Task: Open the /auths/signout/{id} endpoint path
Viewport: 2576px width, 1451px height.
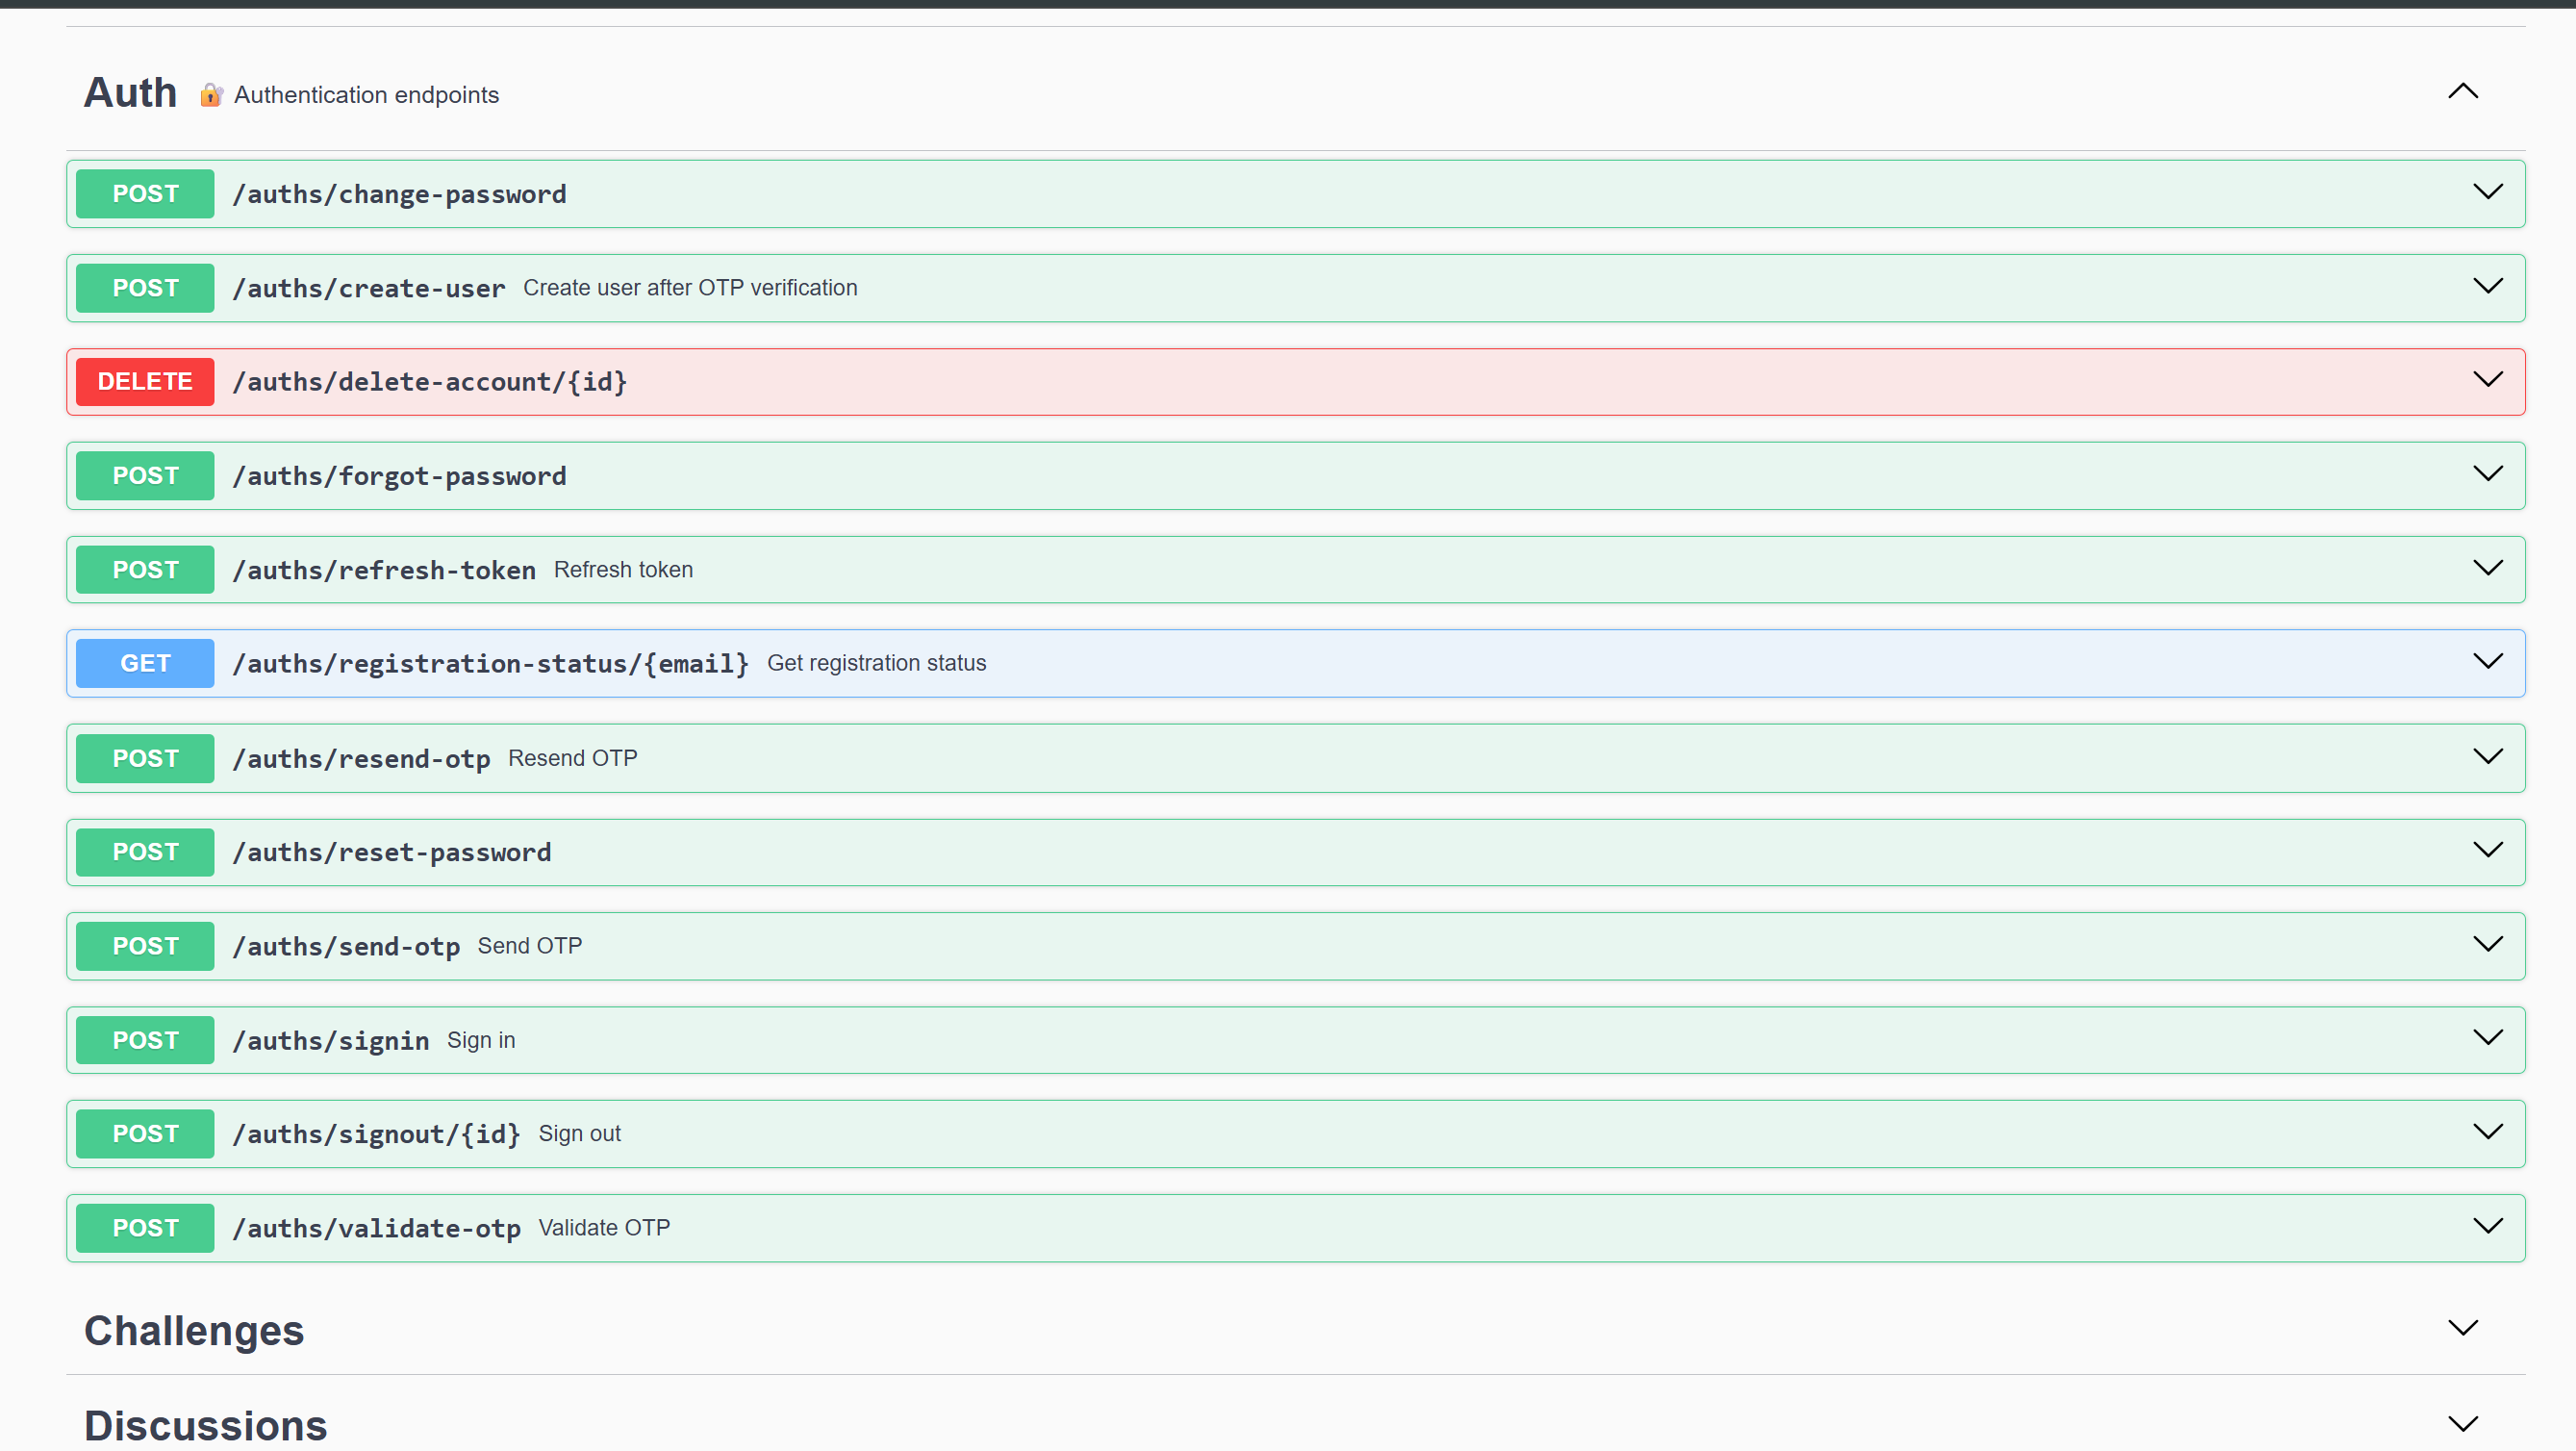Action: pos(376,1134)
